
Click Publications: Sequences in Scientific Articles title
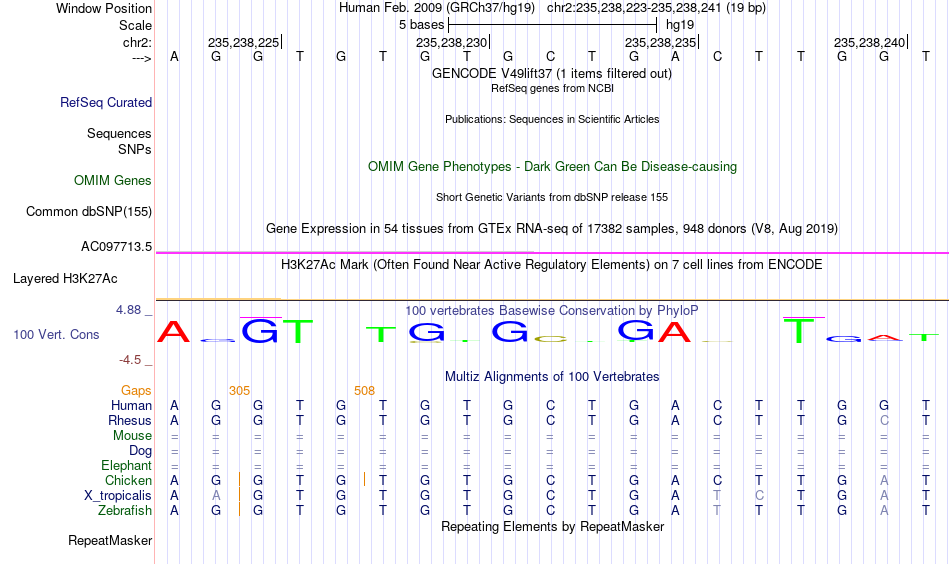click(x=552, y=119)
